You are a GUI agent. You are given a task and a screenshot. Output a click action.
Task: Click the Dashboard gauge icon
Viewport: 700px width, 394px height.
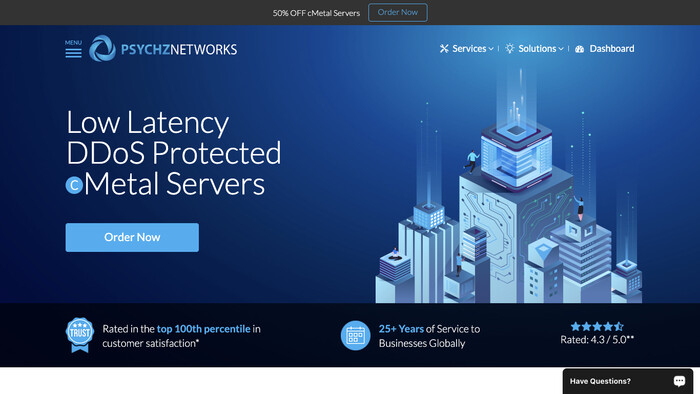click(x=579, y=49)
